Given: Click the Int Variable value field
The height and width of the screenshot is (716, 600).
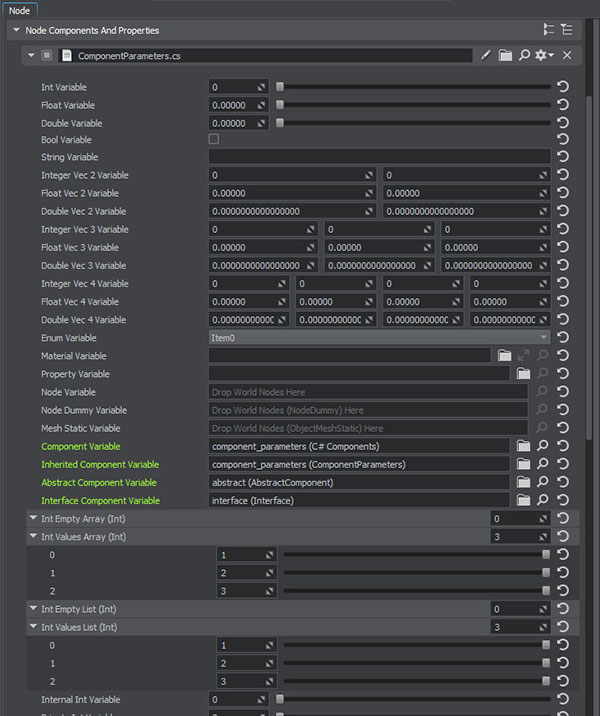Looking at the screenshot, I should click(x=238, y=87).
